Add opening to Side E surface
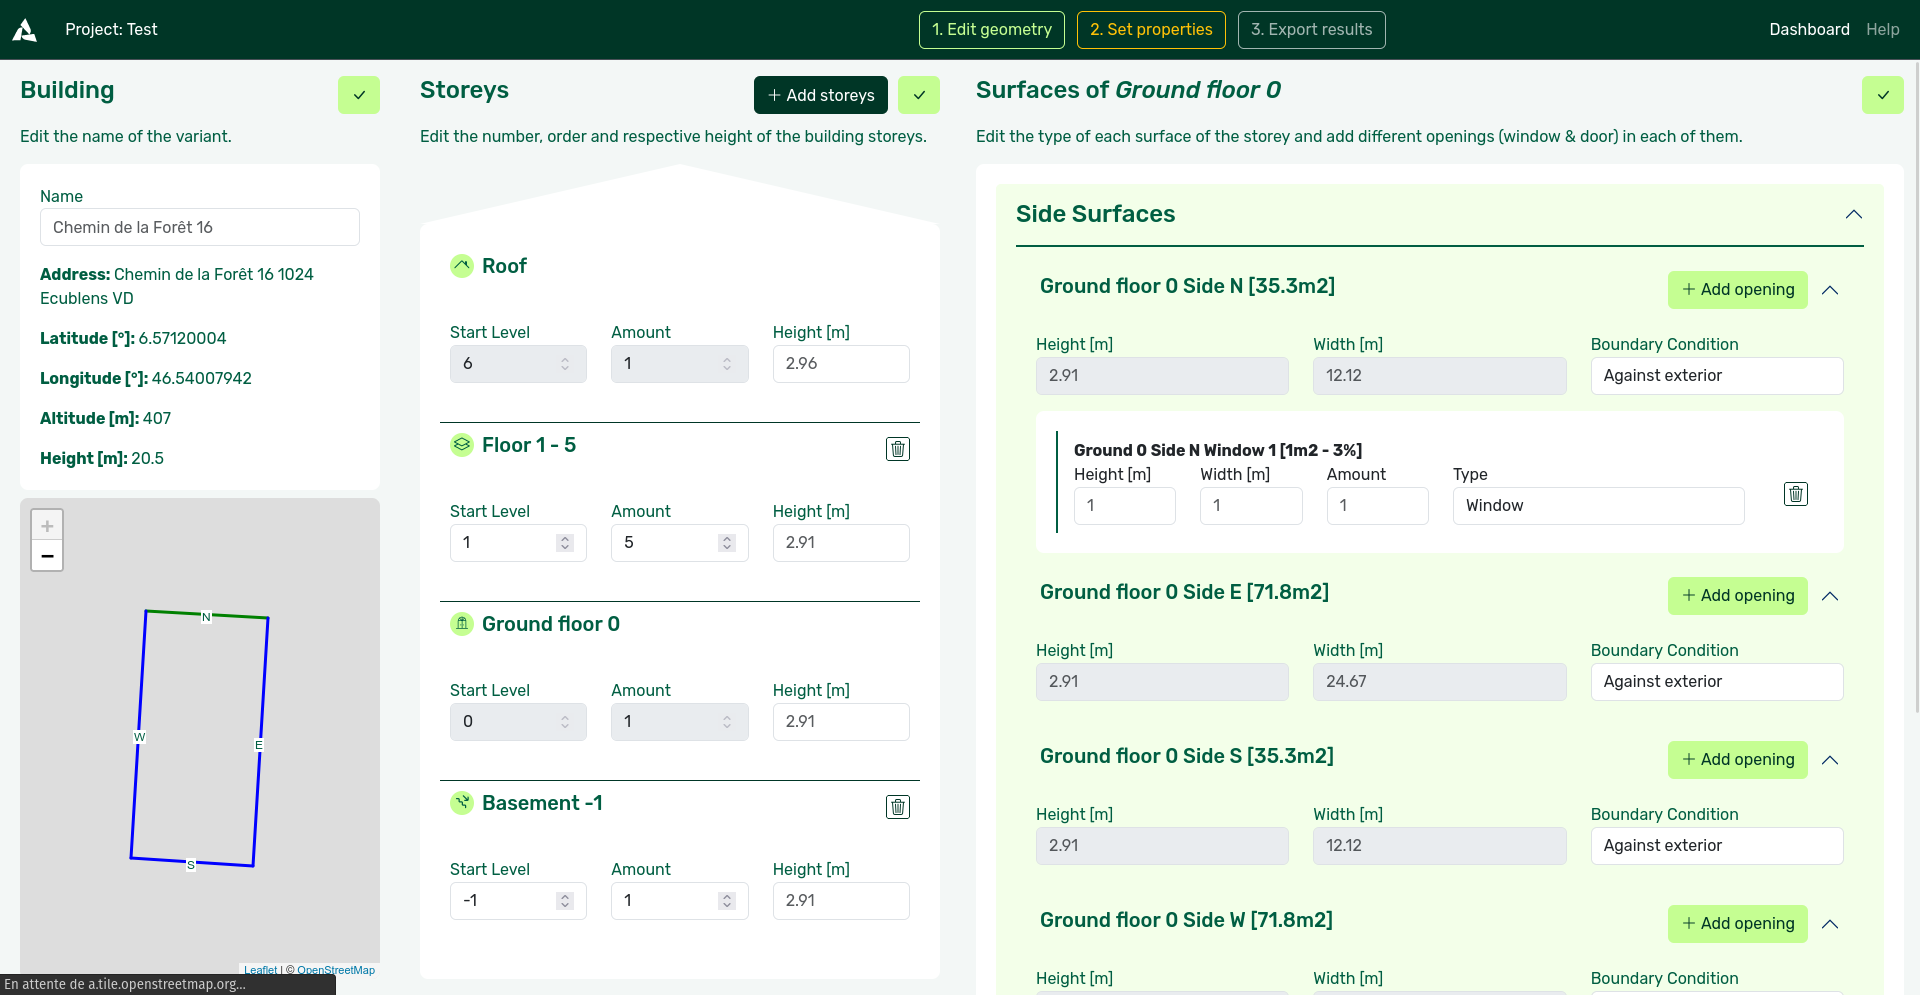 [1737, 596]
